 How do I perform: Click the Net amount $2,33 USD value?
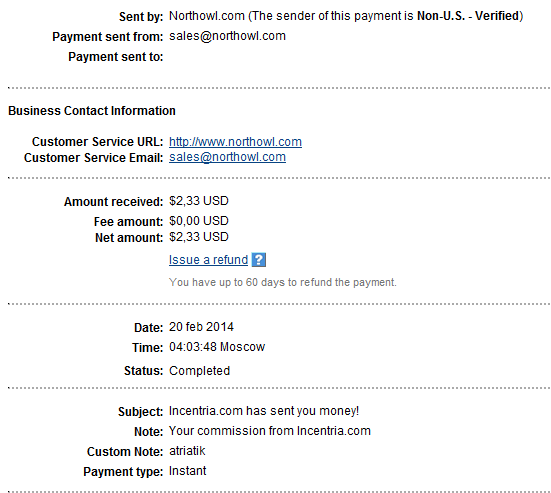click(x=199, y=237)
